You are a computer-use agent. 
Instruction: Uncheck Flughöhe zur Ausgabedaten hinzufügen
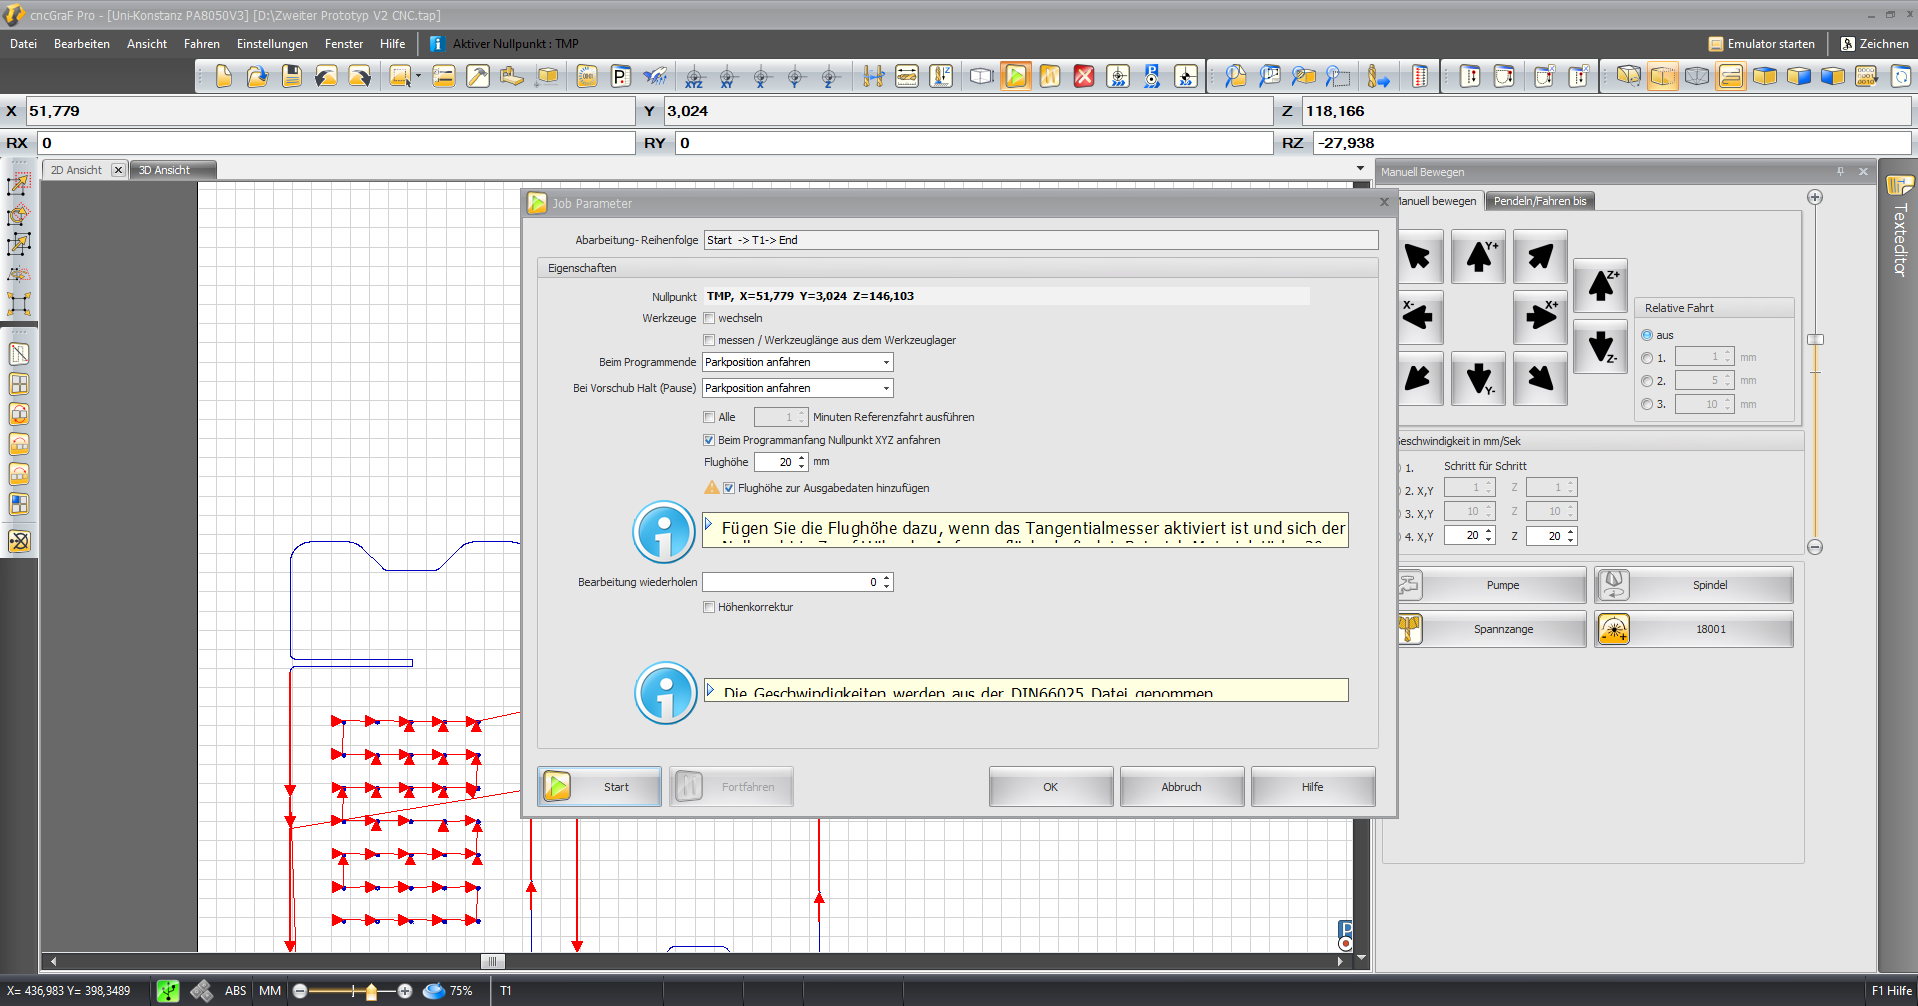point(729,488)
